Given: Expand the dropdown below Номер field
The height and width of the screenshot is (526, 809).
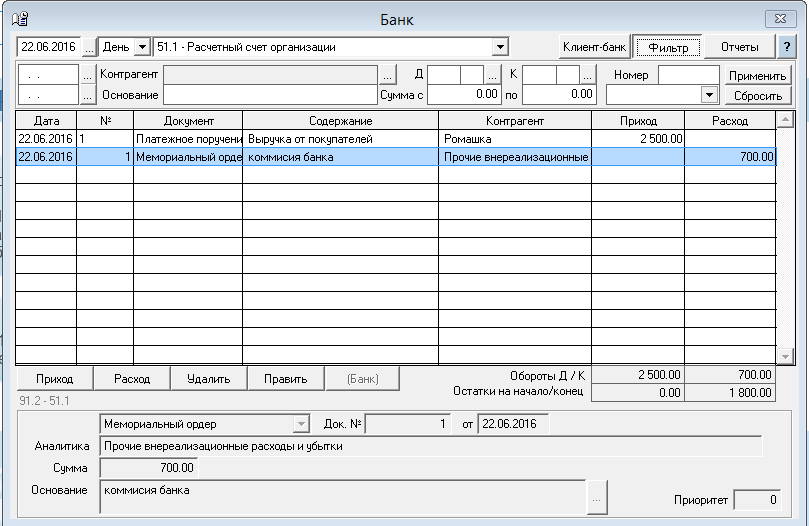Looking at the screenshot, I should pos(709,95).
